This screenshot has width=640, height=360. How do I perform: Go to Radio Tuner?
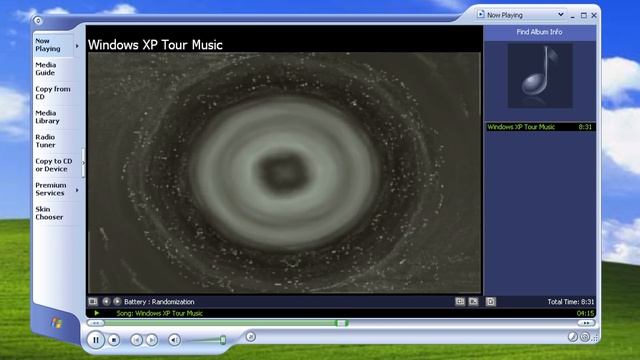(x=53, y=141)
